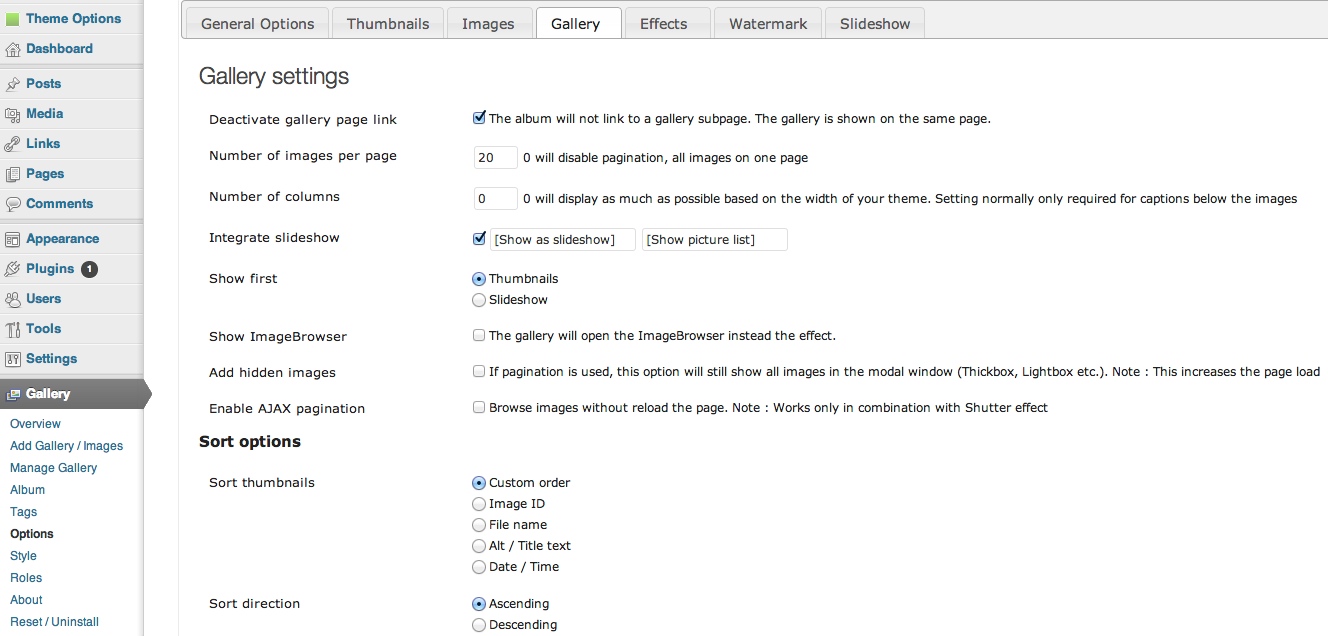Screen dimensions: 1328x636
Task: Click the Dashboard house icon
Action: (x=12, y=49)
